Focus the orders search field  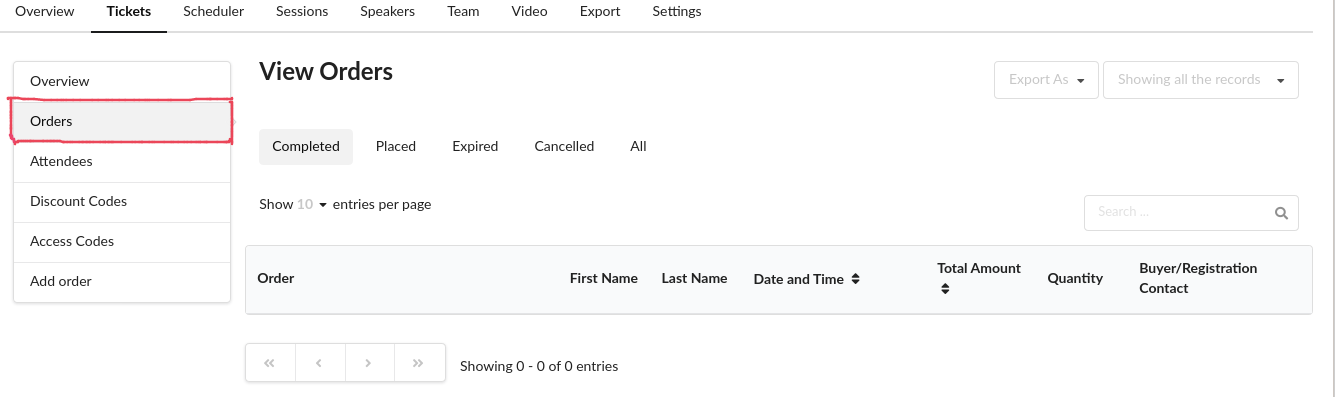[x=1180, y=212]
